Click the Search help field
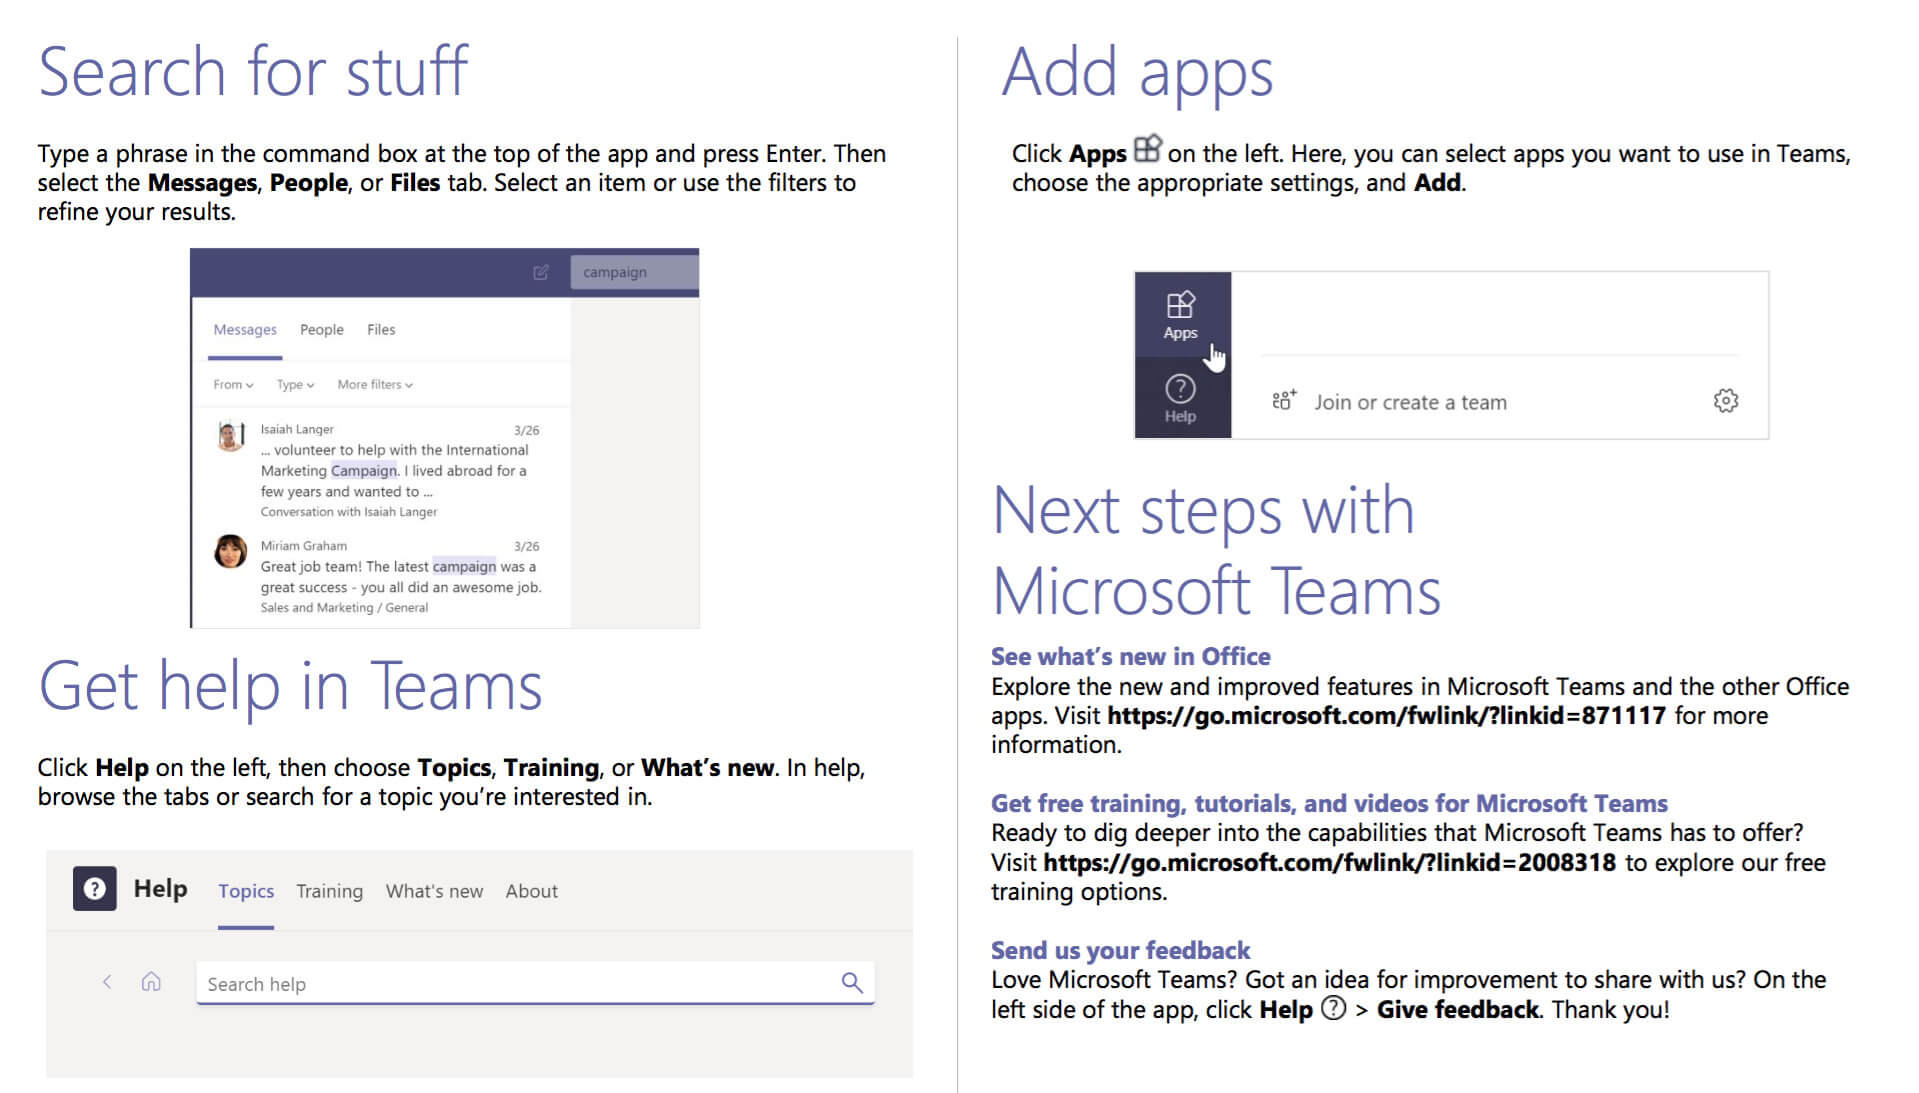 (x=535, y=983)
